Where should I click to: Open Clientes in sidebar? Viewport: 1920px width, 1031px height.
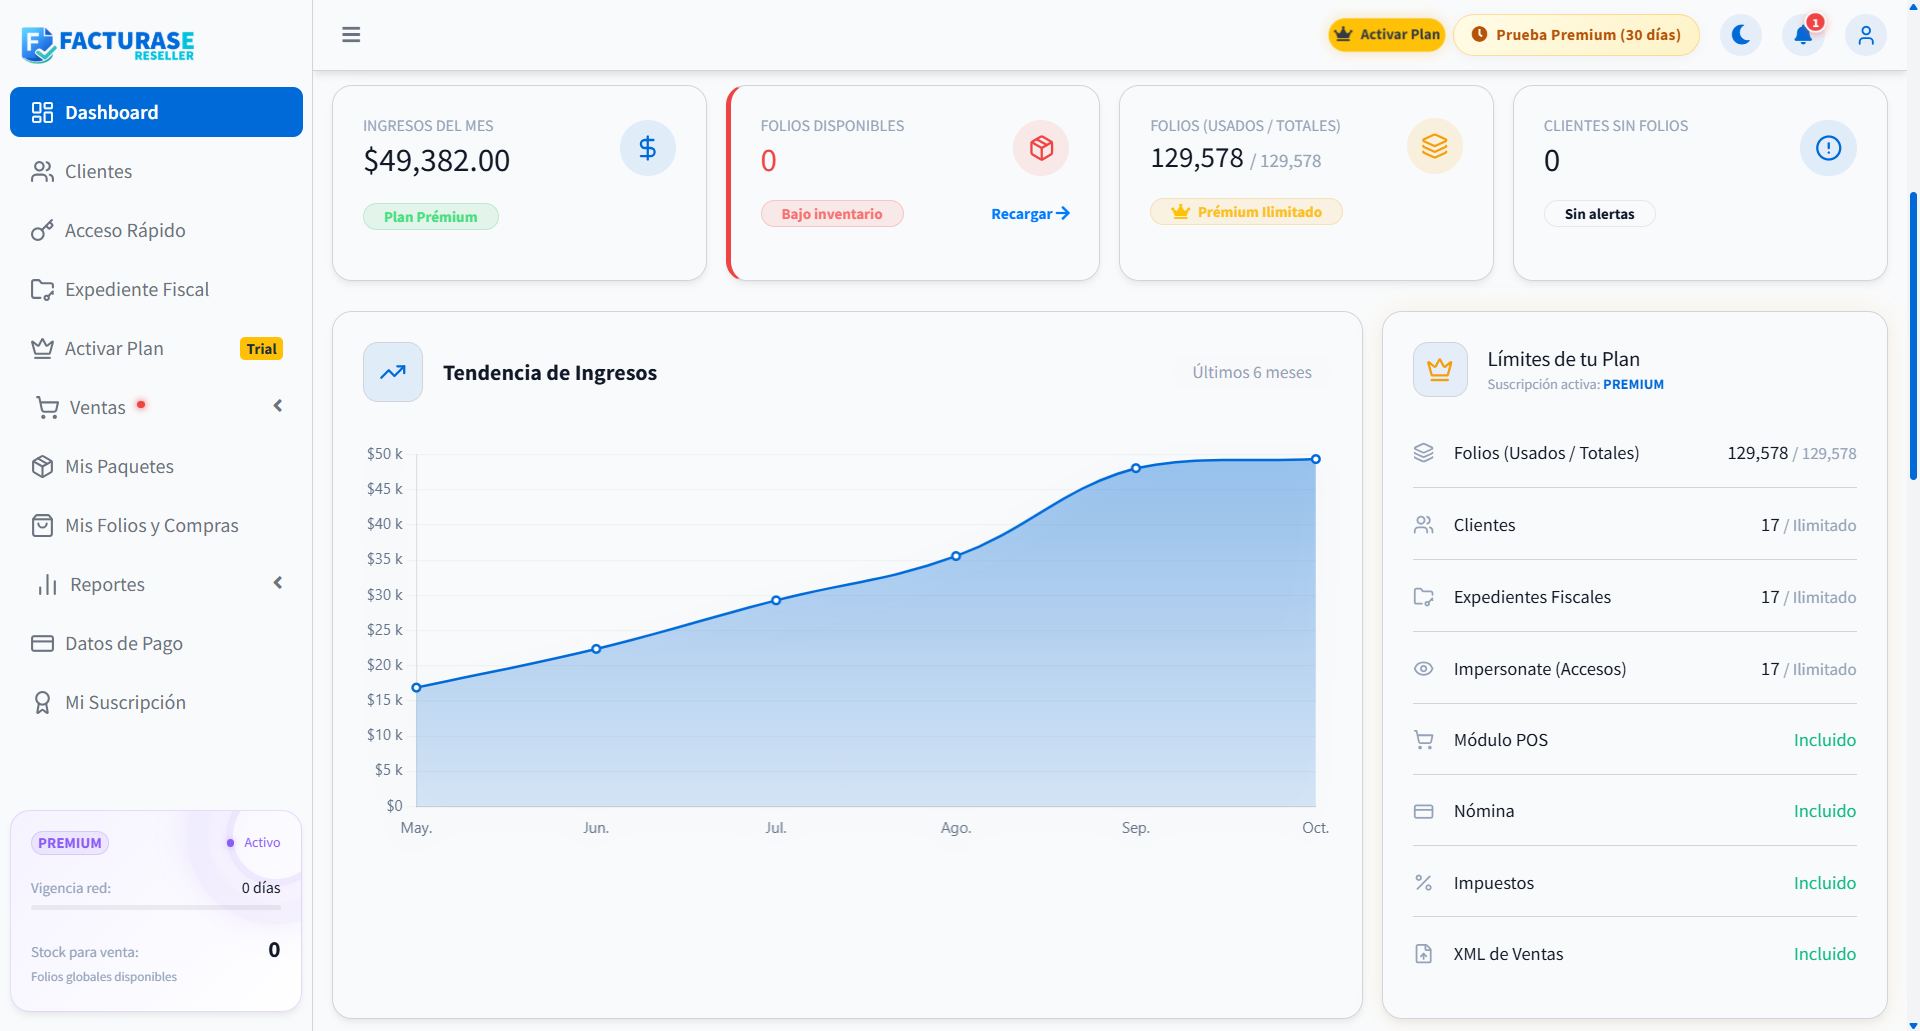[156, 171]
